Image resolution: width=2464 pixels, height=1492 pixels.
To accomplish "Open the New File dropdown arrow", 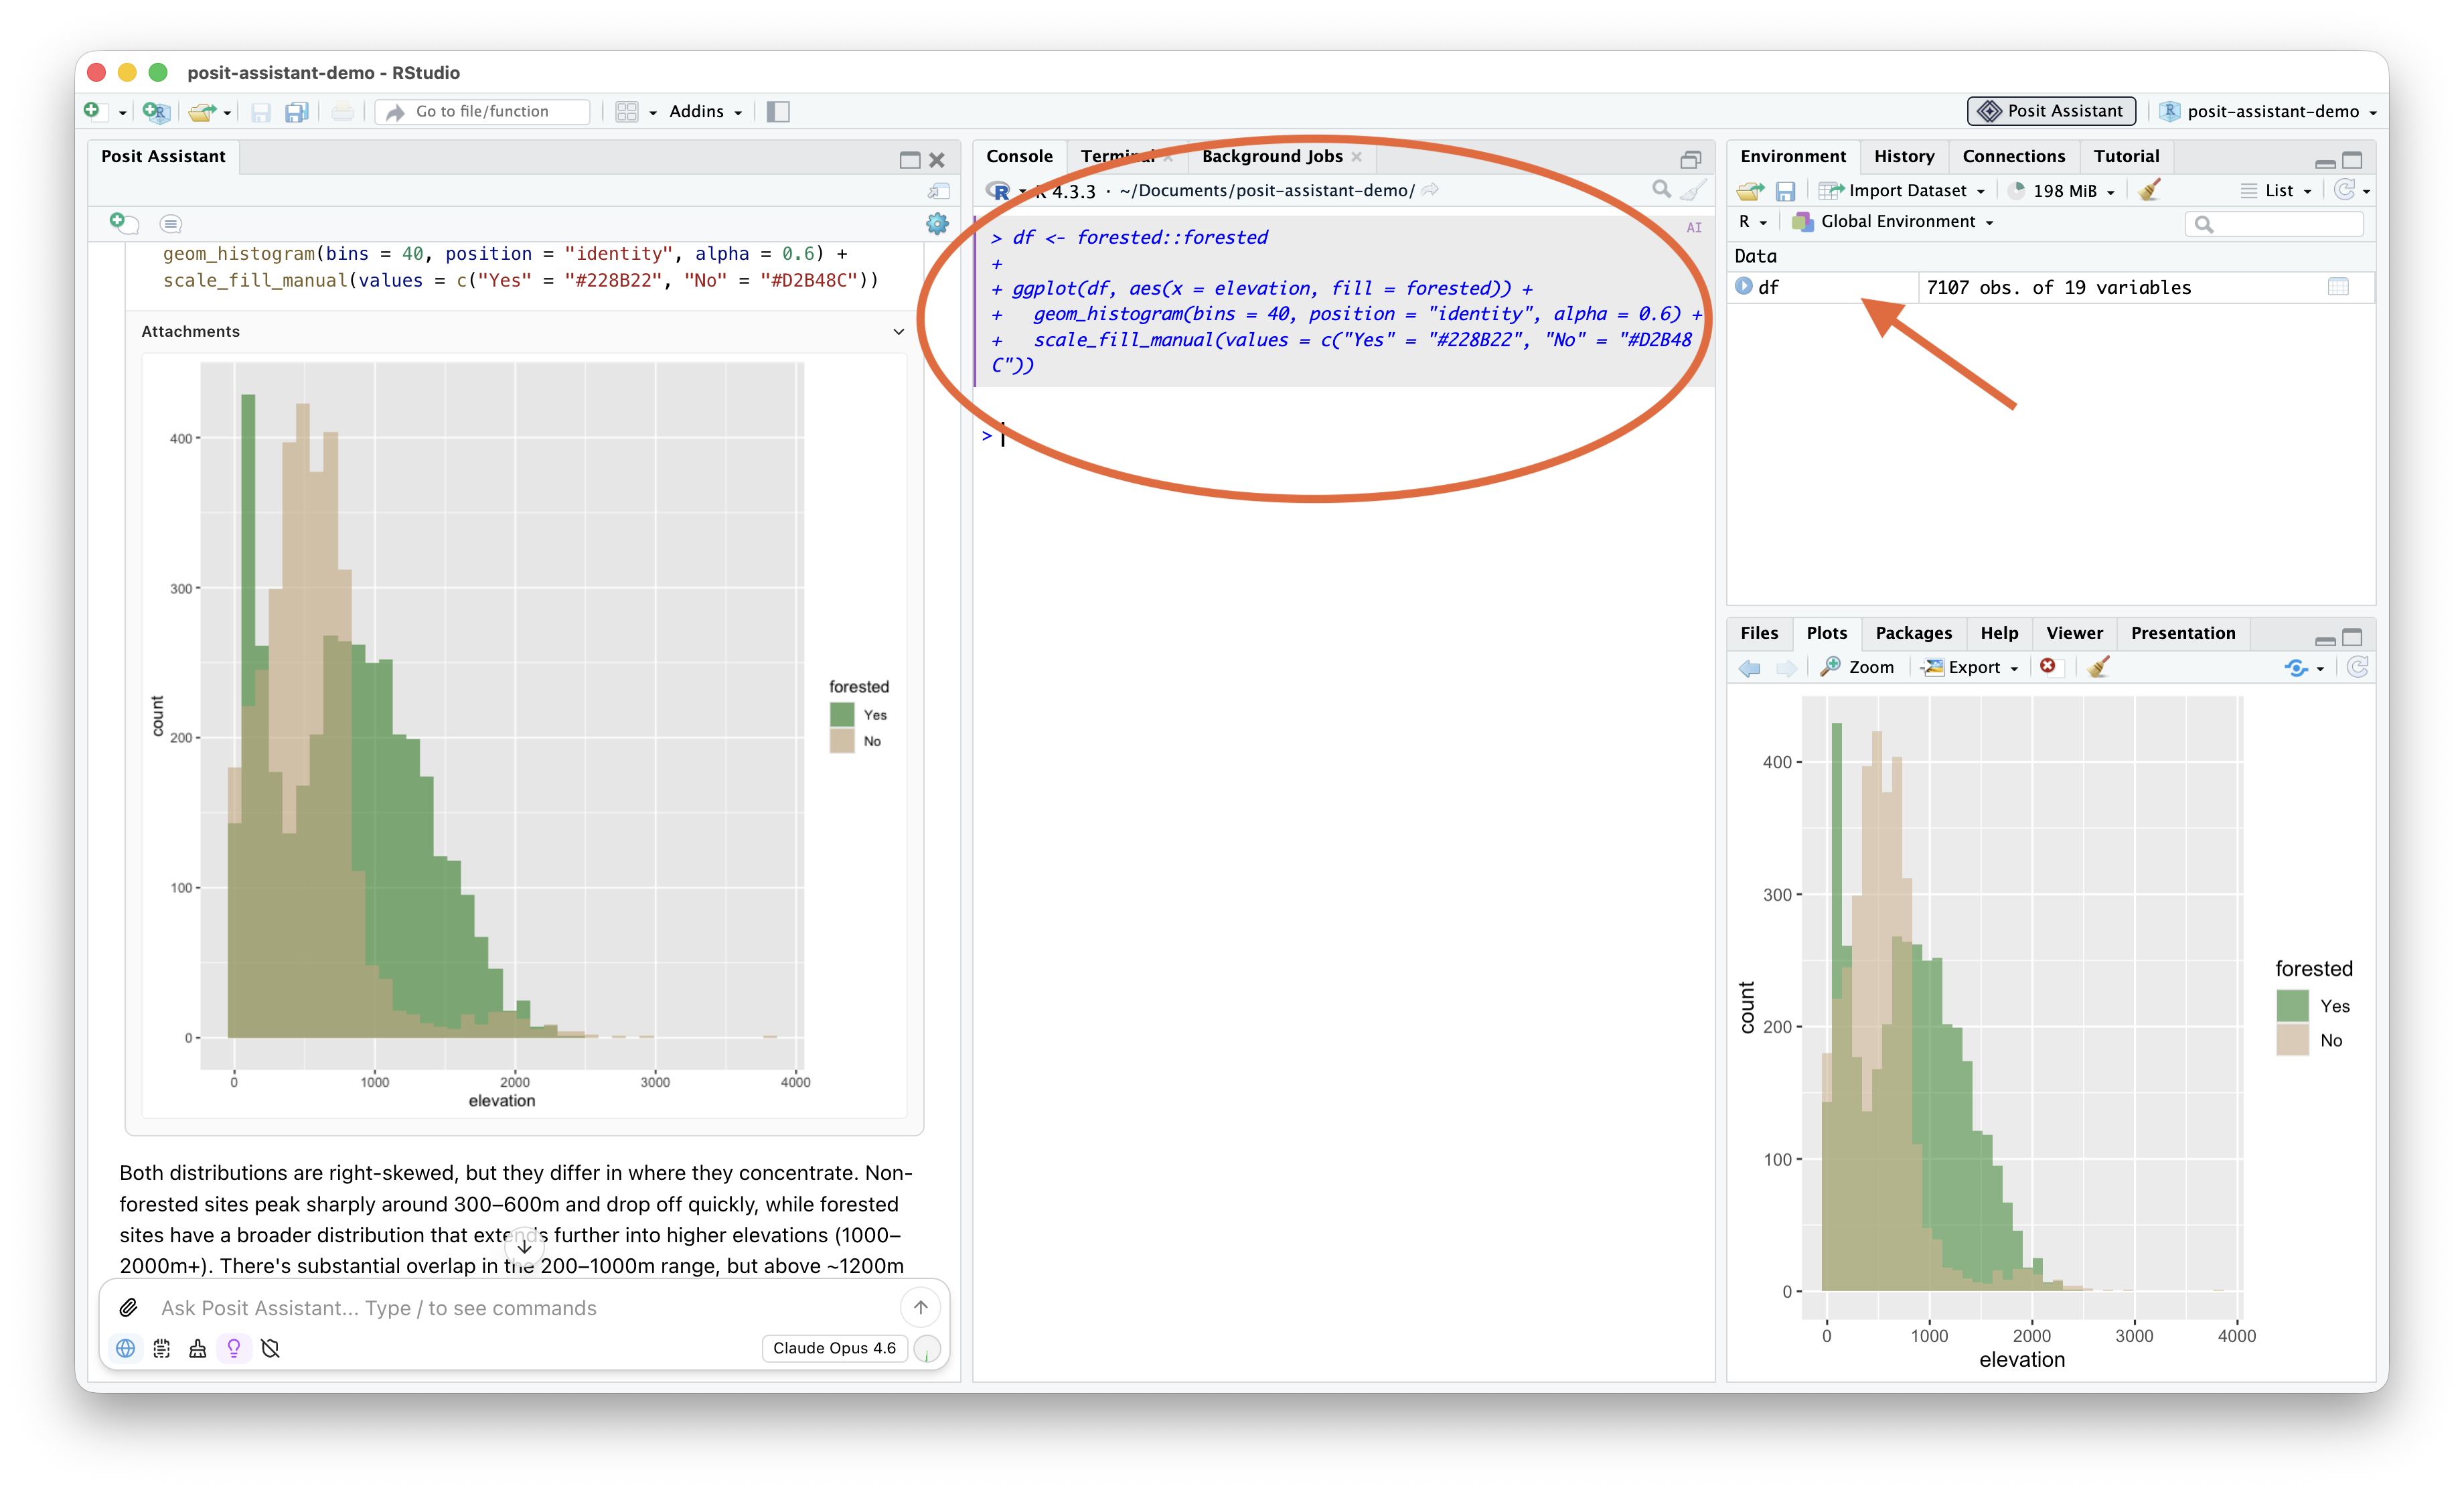I will (x=122, y=113).
